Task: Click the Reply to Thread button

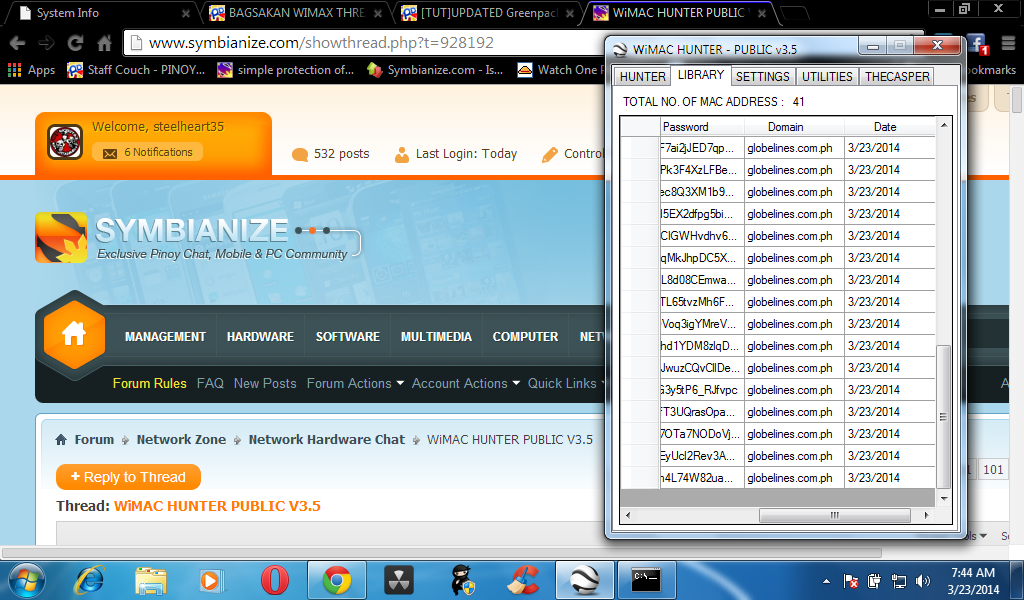Action: point(128,477)
